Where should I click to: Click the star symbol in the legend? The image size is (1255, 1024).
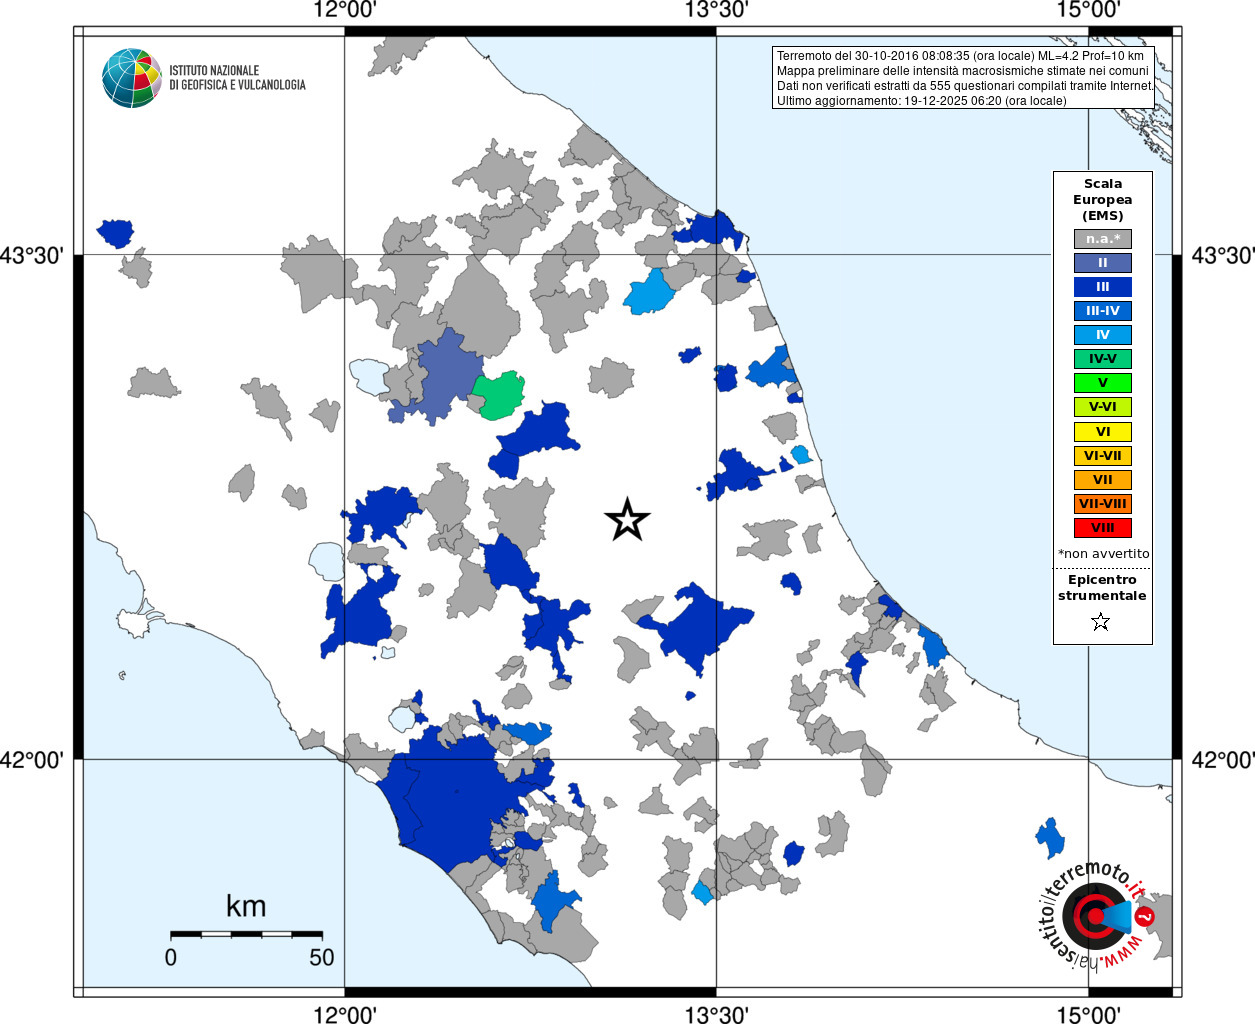click(1101, 622)
